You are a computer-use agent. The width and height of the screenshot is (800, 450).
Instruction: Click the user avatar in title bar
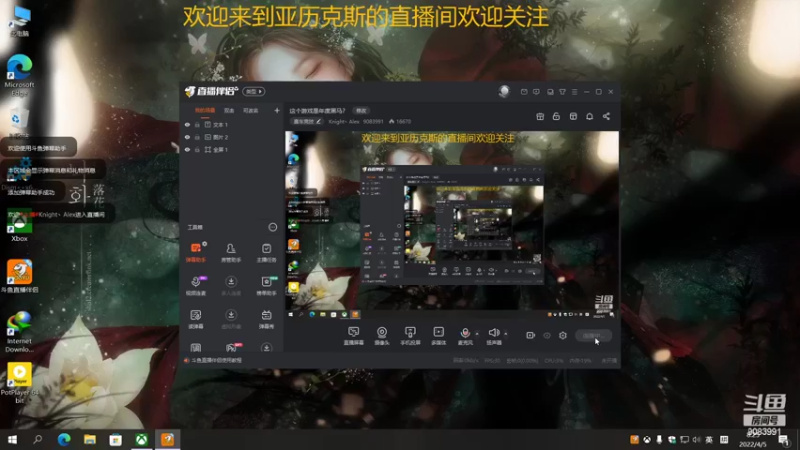(504, 91)
